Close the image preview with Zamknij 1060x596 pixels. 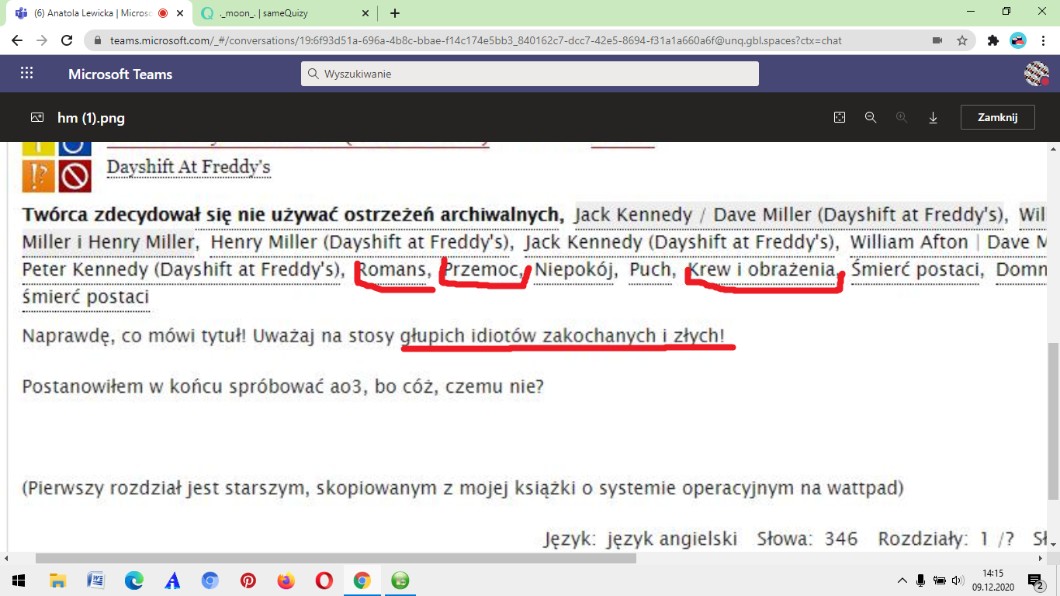997,117
